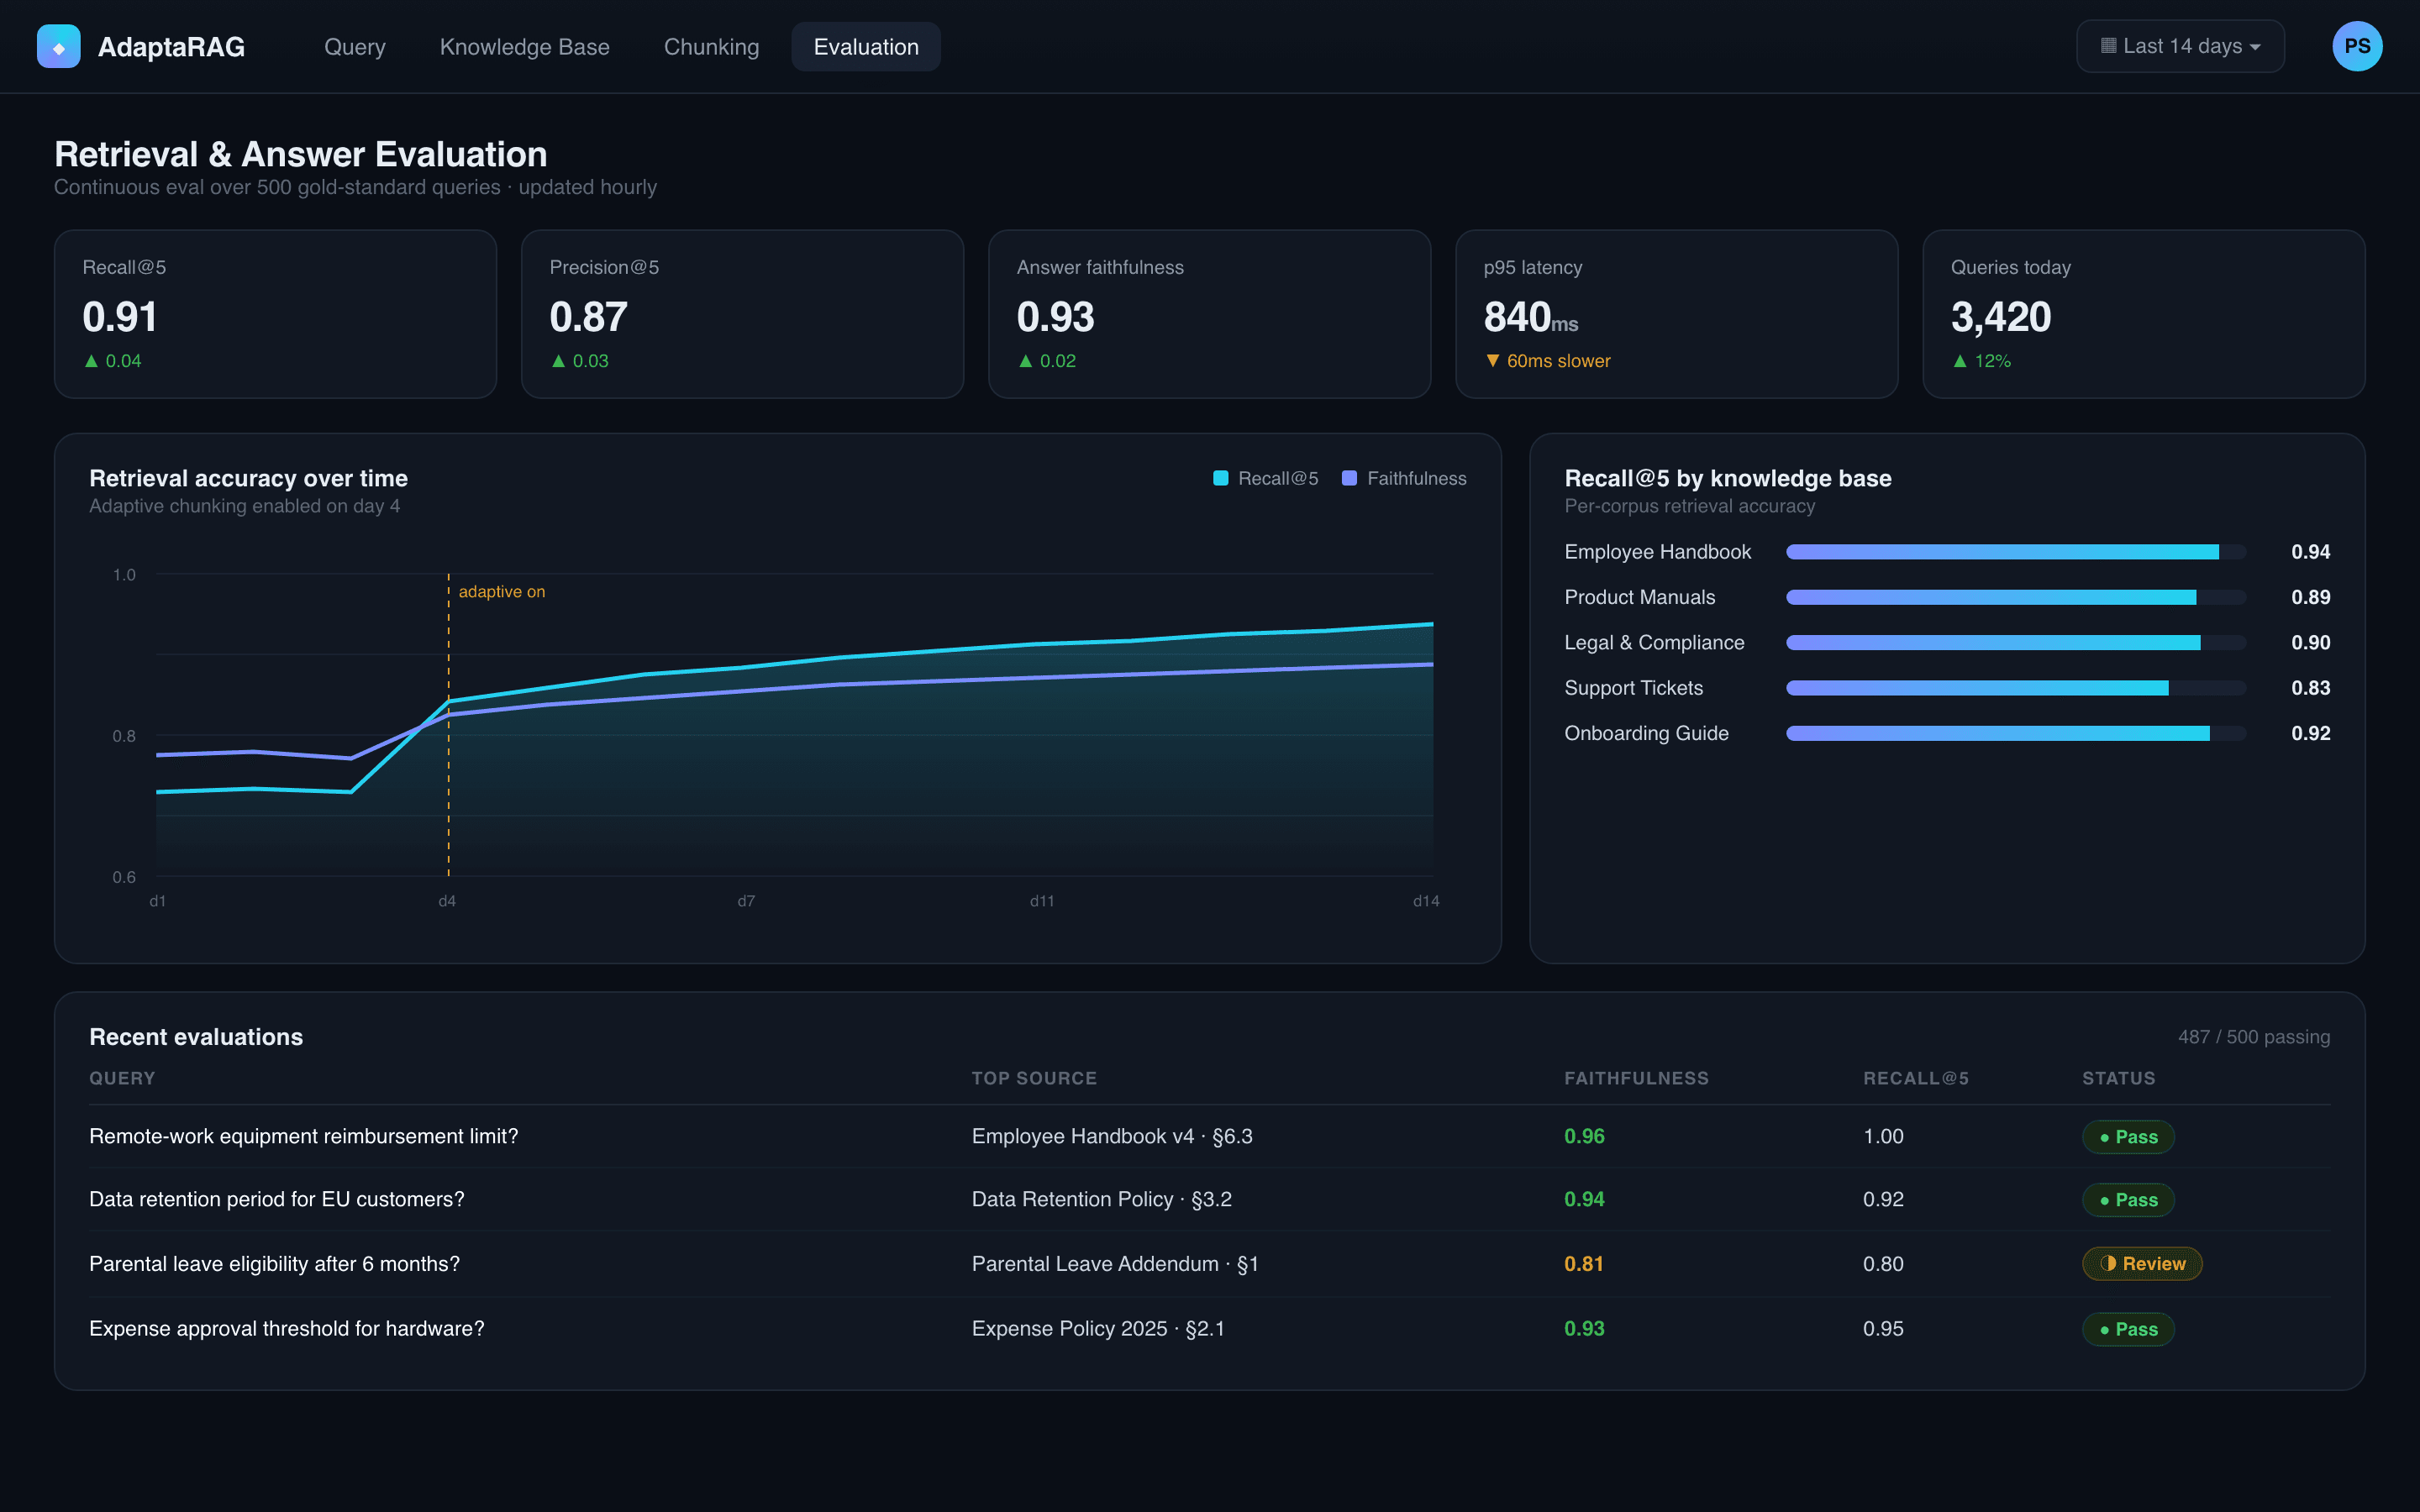The height and width of the screenshot is (1512, 2420).
Task: Open the Knowledge Base tab
Action: point(525,47)
